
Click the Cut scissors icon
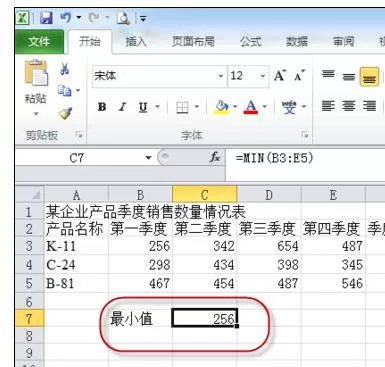point(65,69)
